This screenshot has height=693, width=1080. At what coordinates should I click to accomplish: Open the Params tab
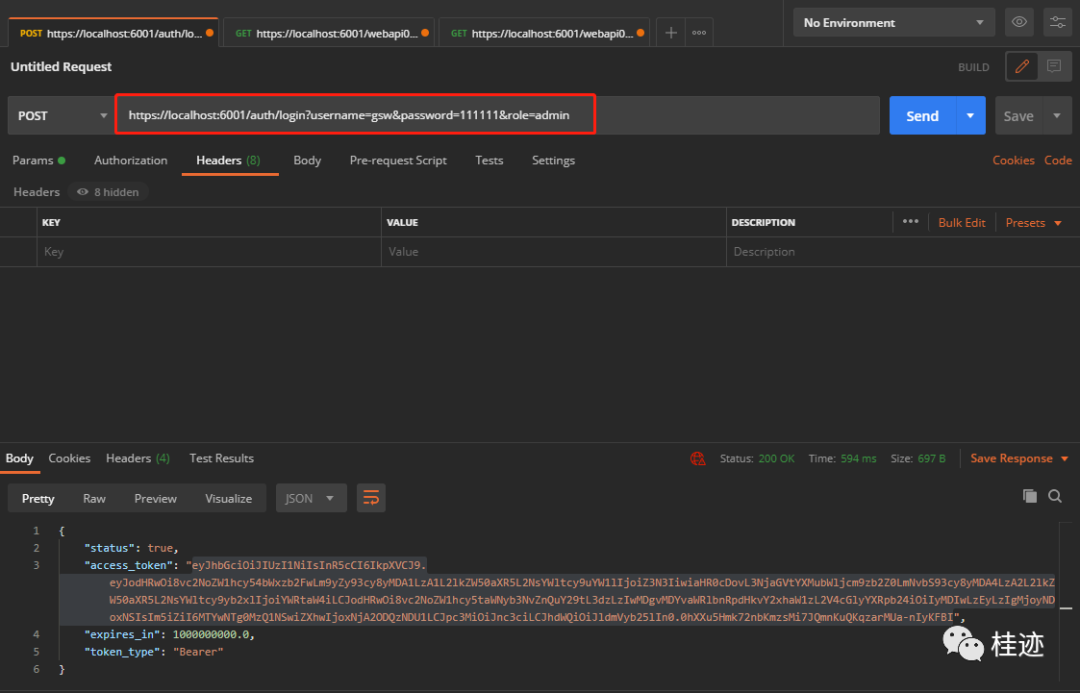39,161
